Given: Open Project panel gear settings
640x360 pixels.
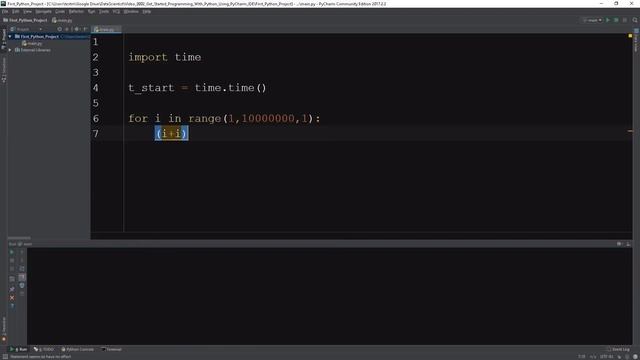Looking at the screenshot, I should coord(77,29).
